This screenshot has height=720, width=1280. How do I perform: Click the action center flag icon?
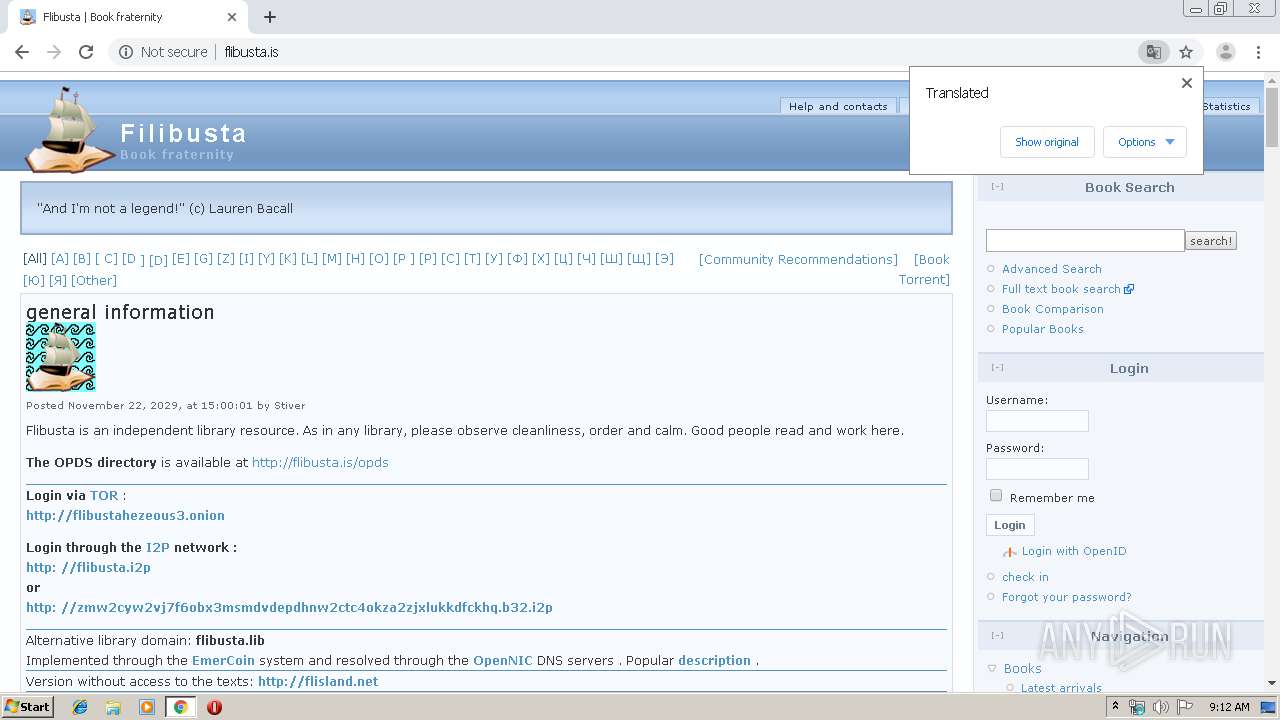(x=1185, y=707)
